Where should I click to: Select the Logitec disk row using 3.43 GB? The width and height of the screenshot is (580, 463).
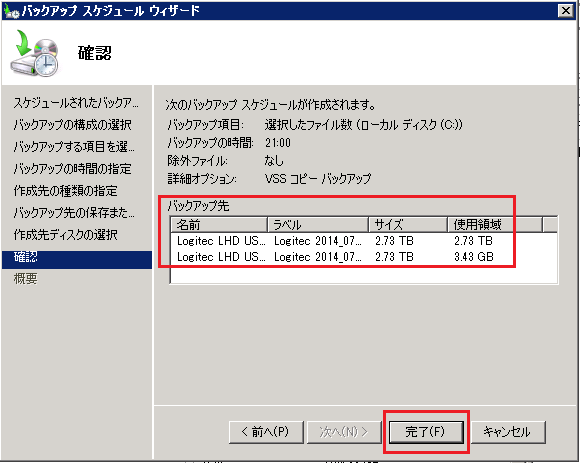coord(364,256)
